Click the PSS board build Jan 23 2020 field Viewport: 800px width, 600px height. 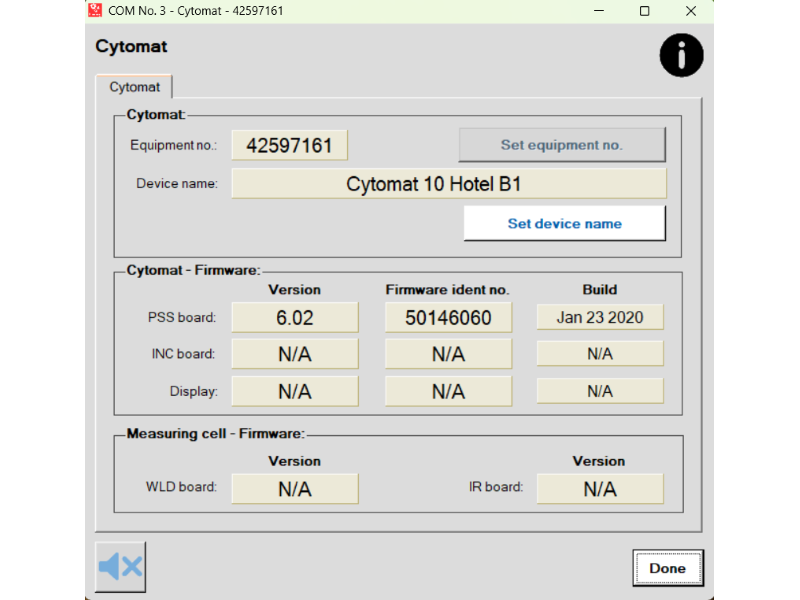coord(600,318)
